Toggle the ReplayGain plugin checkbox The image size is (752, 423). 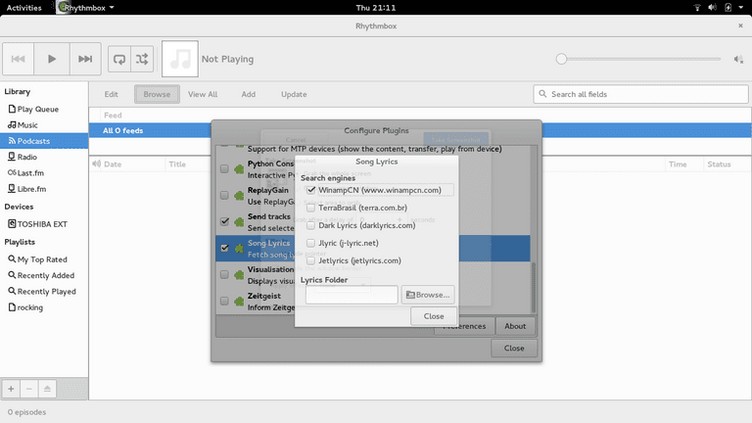click(224, 195)
